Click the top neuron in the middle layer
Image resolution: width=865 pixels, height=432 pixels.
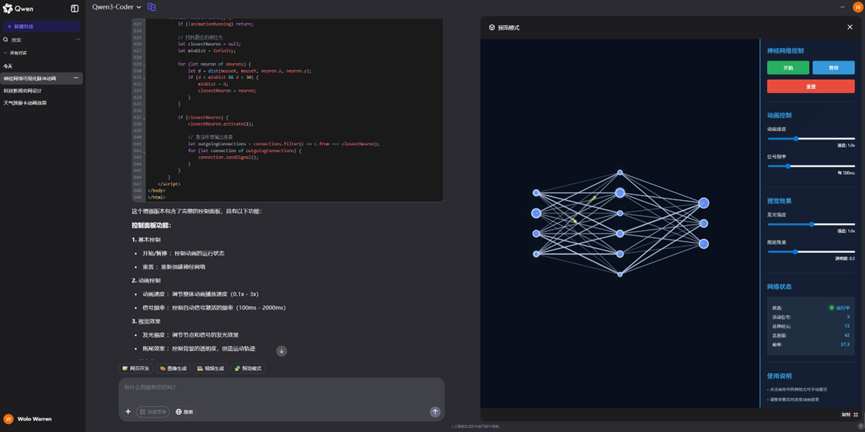click(620, 173)
